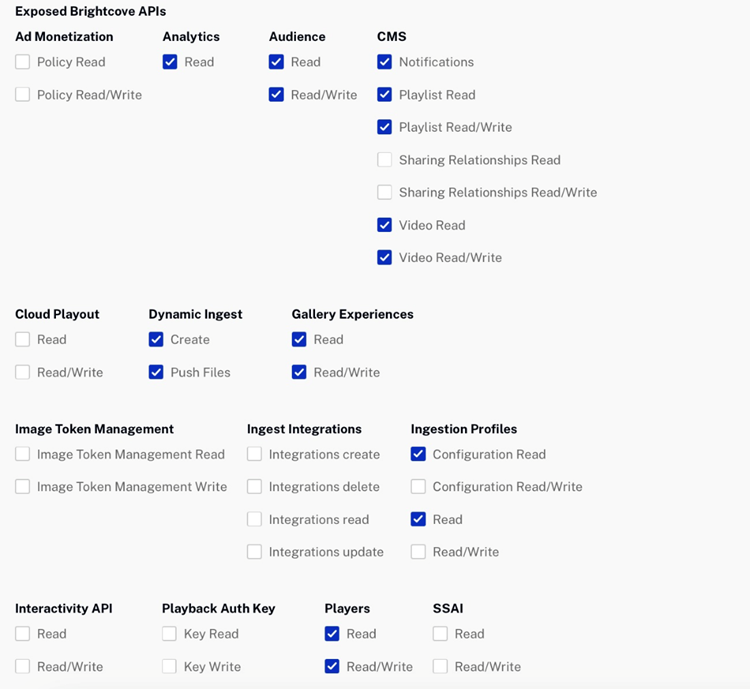
Task: Enable Interactivity API Read checkbox
Action: [x=23, y=634]
